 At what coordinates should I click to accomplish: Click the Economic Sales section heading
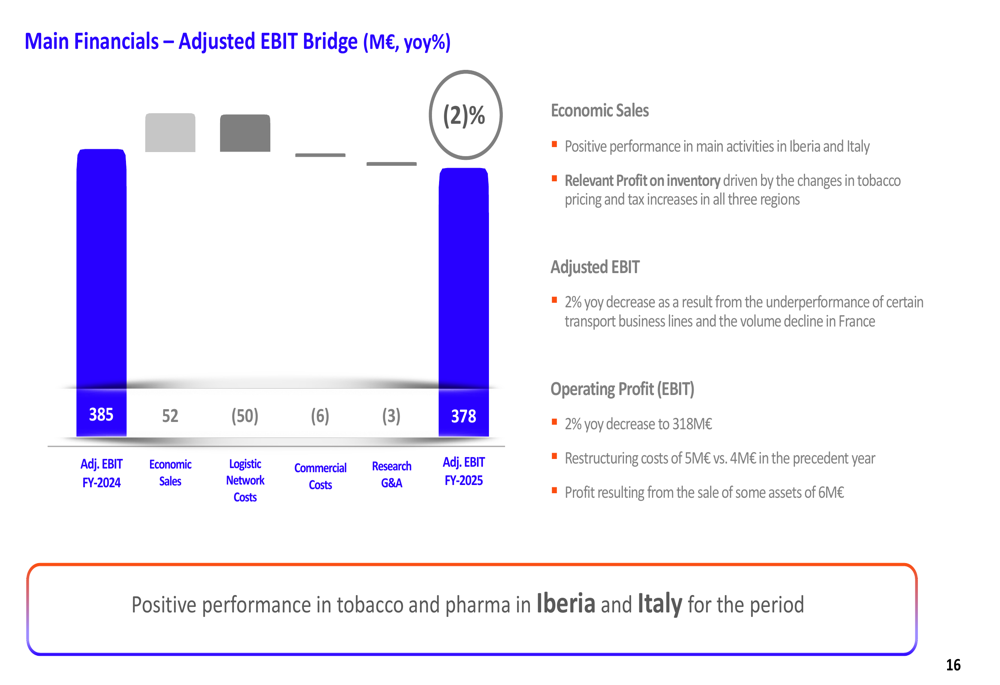[x=599, y=111]
